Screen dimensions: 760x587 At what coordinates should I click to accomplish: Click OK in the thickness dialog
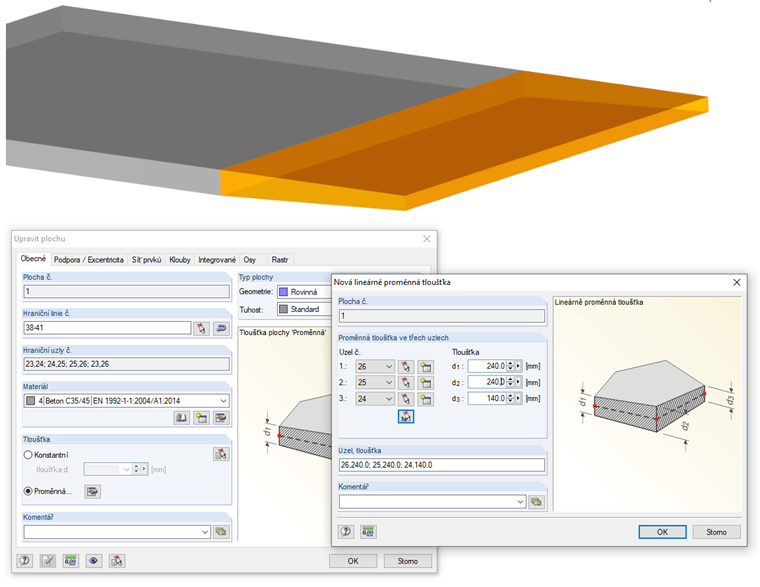(x=662, y=532)
